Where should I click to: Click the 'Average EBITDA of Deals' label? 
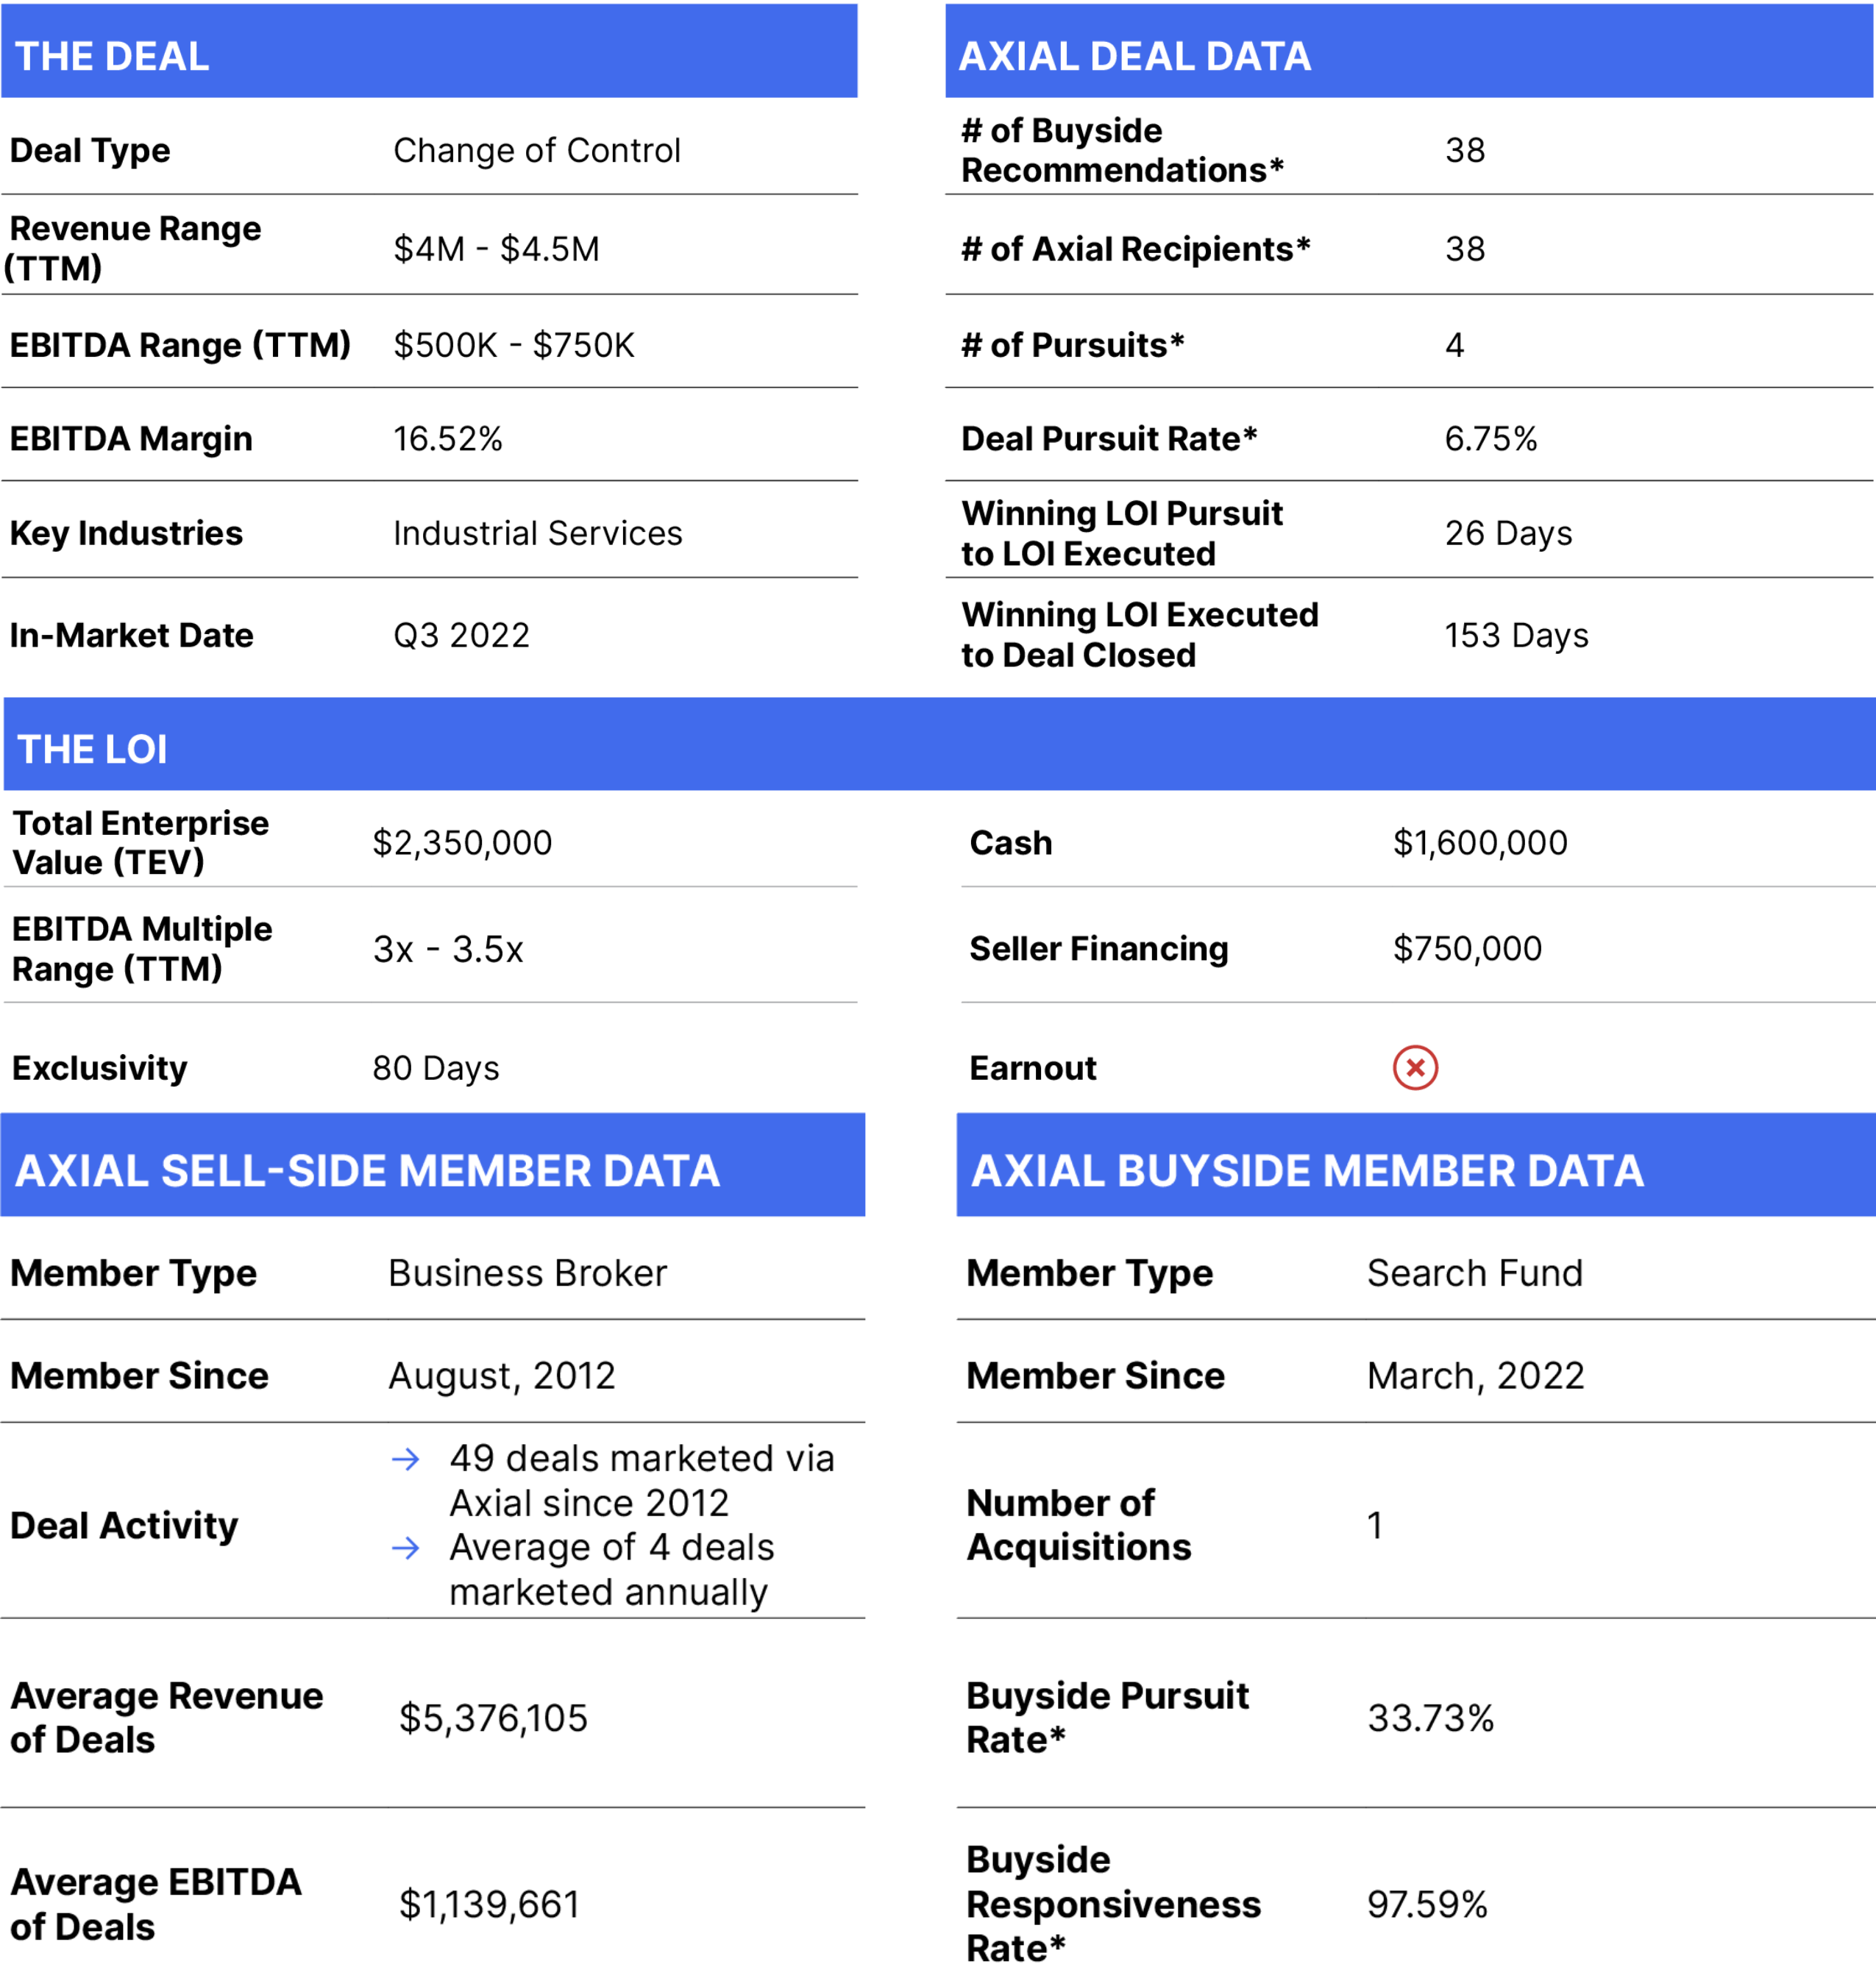[x=155, y=1904]
